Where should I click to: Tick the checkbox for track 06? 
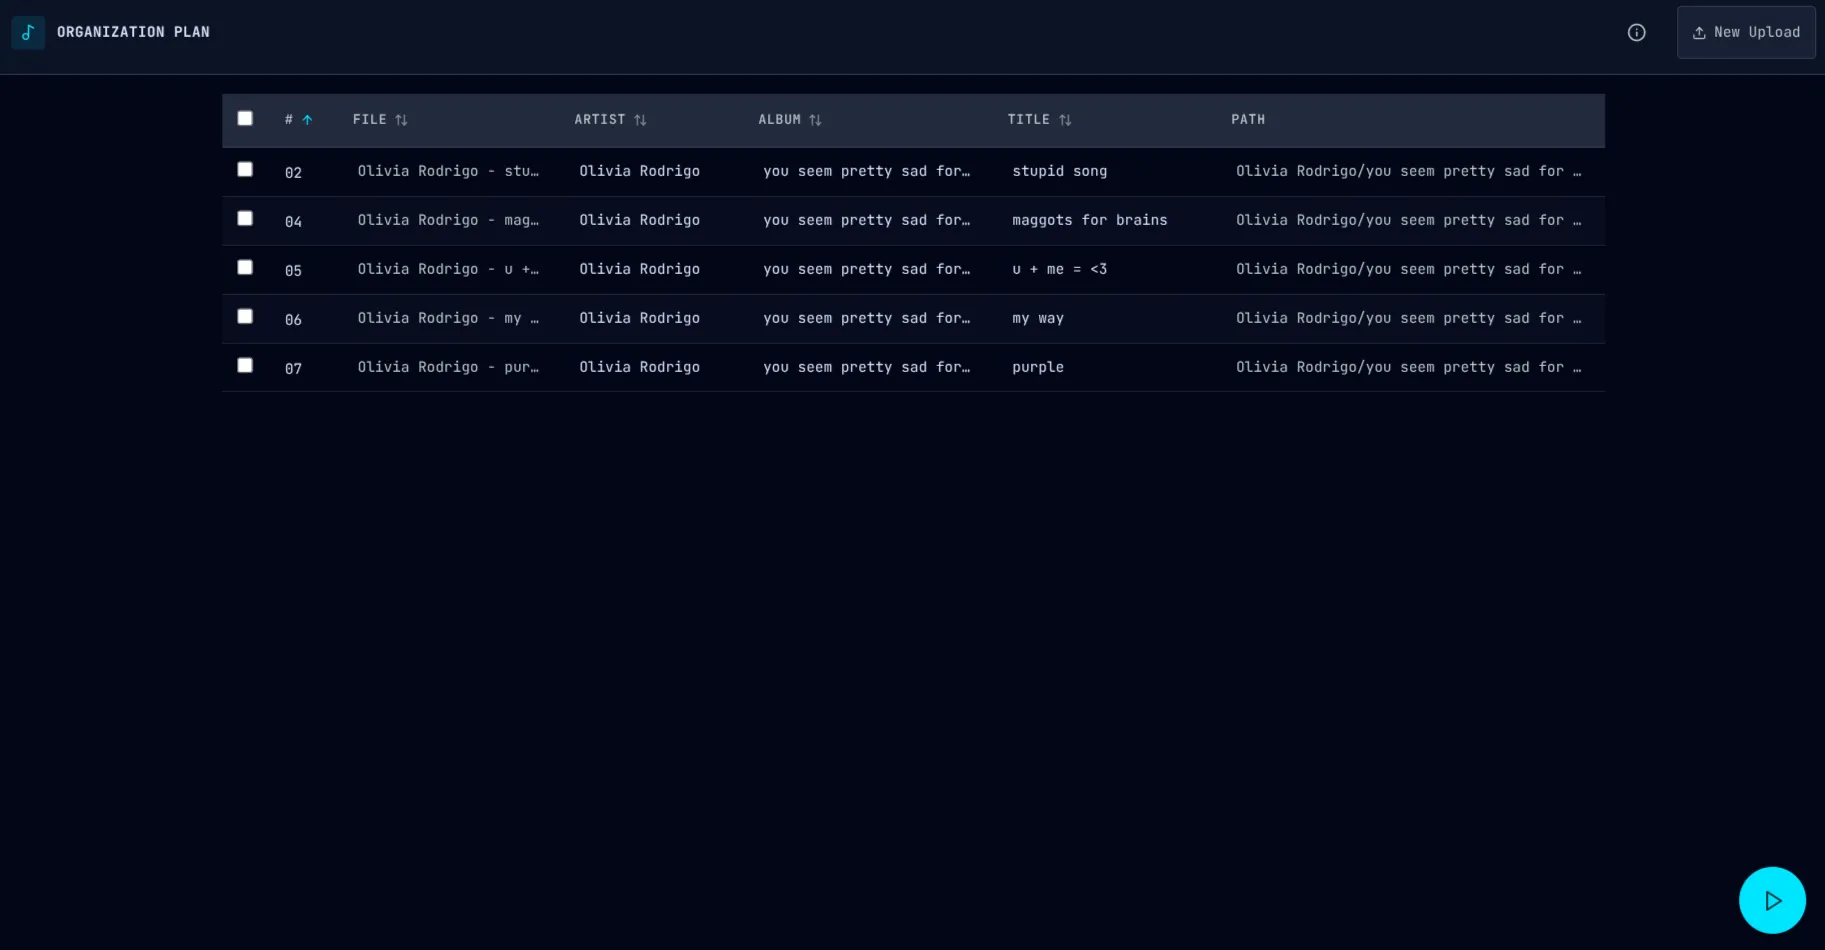coord(245,316)
